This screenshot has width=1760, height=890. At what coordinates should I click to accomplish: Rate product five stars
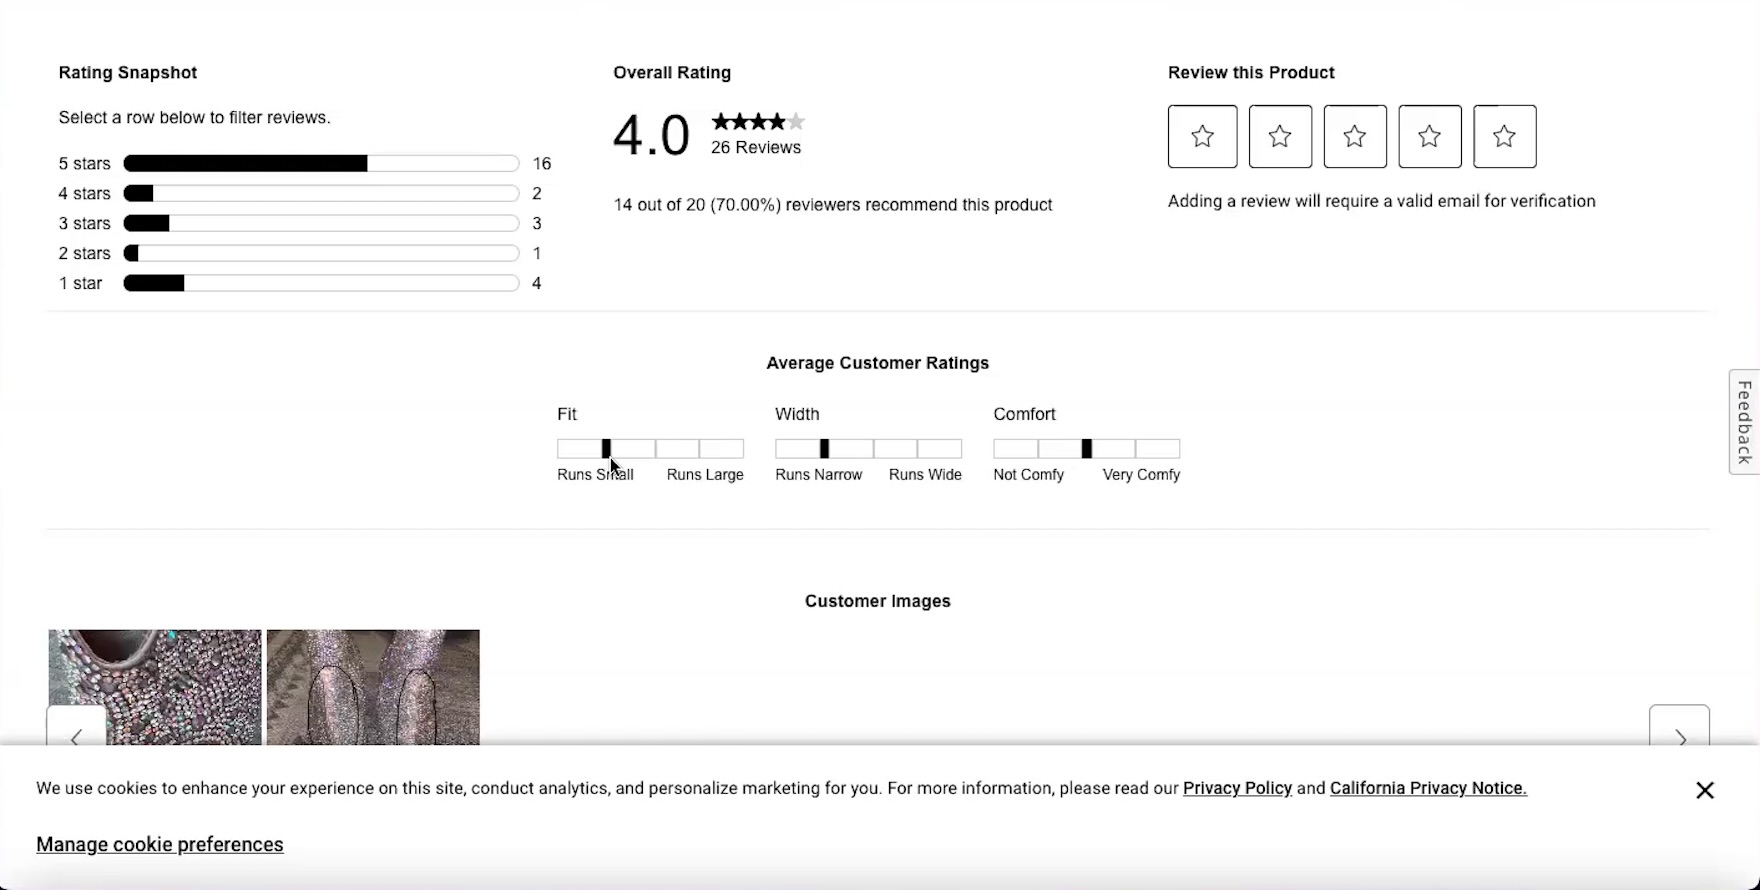(x=1505, y=136)
